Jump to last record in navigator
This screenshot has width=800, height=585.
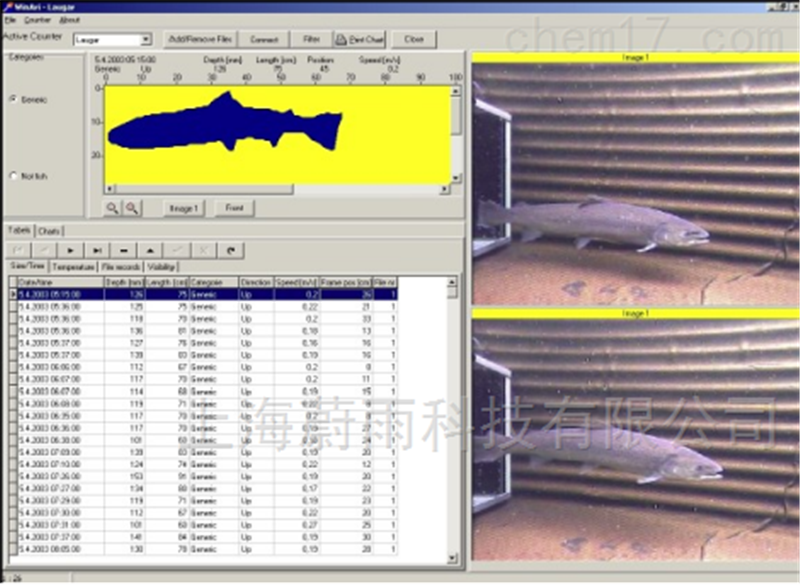click(x=97, y=250)
